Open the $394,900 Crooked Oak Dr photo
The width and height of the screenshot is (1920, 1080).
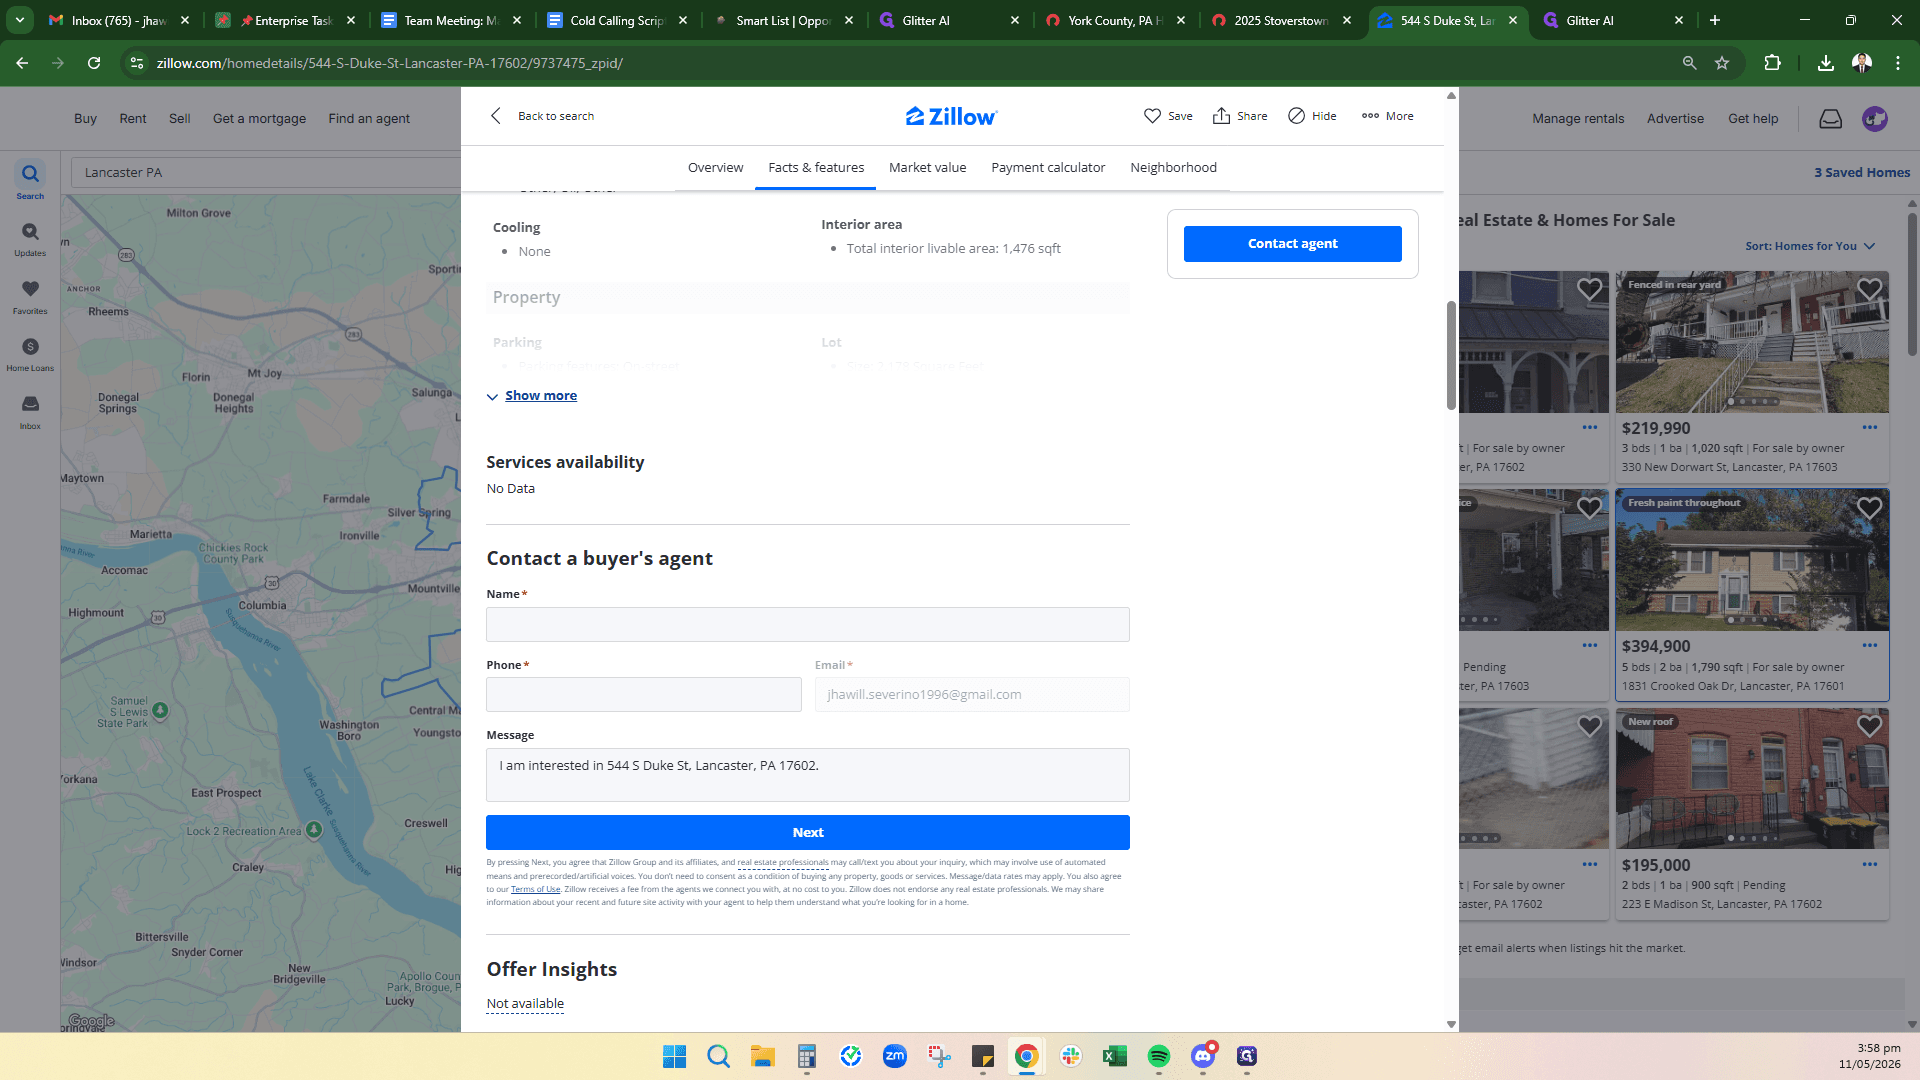[1752, 560]
